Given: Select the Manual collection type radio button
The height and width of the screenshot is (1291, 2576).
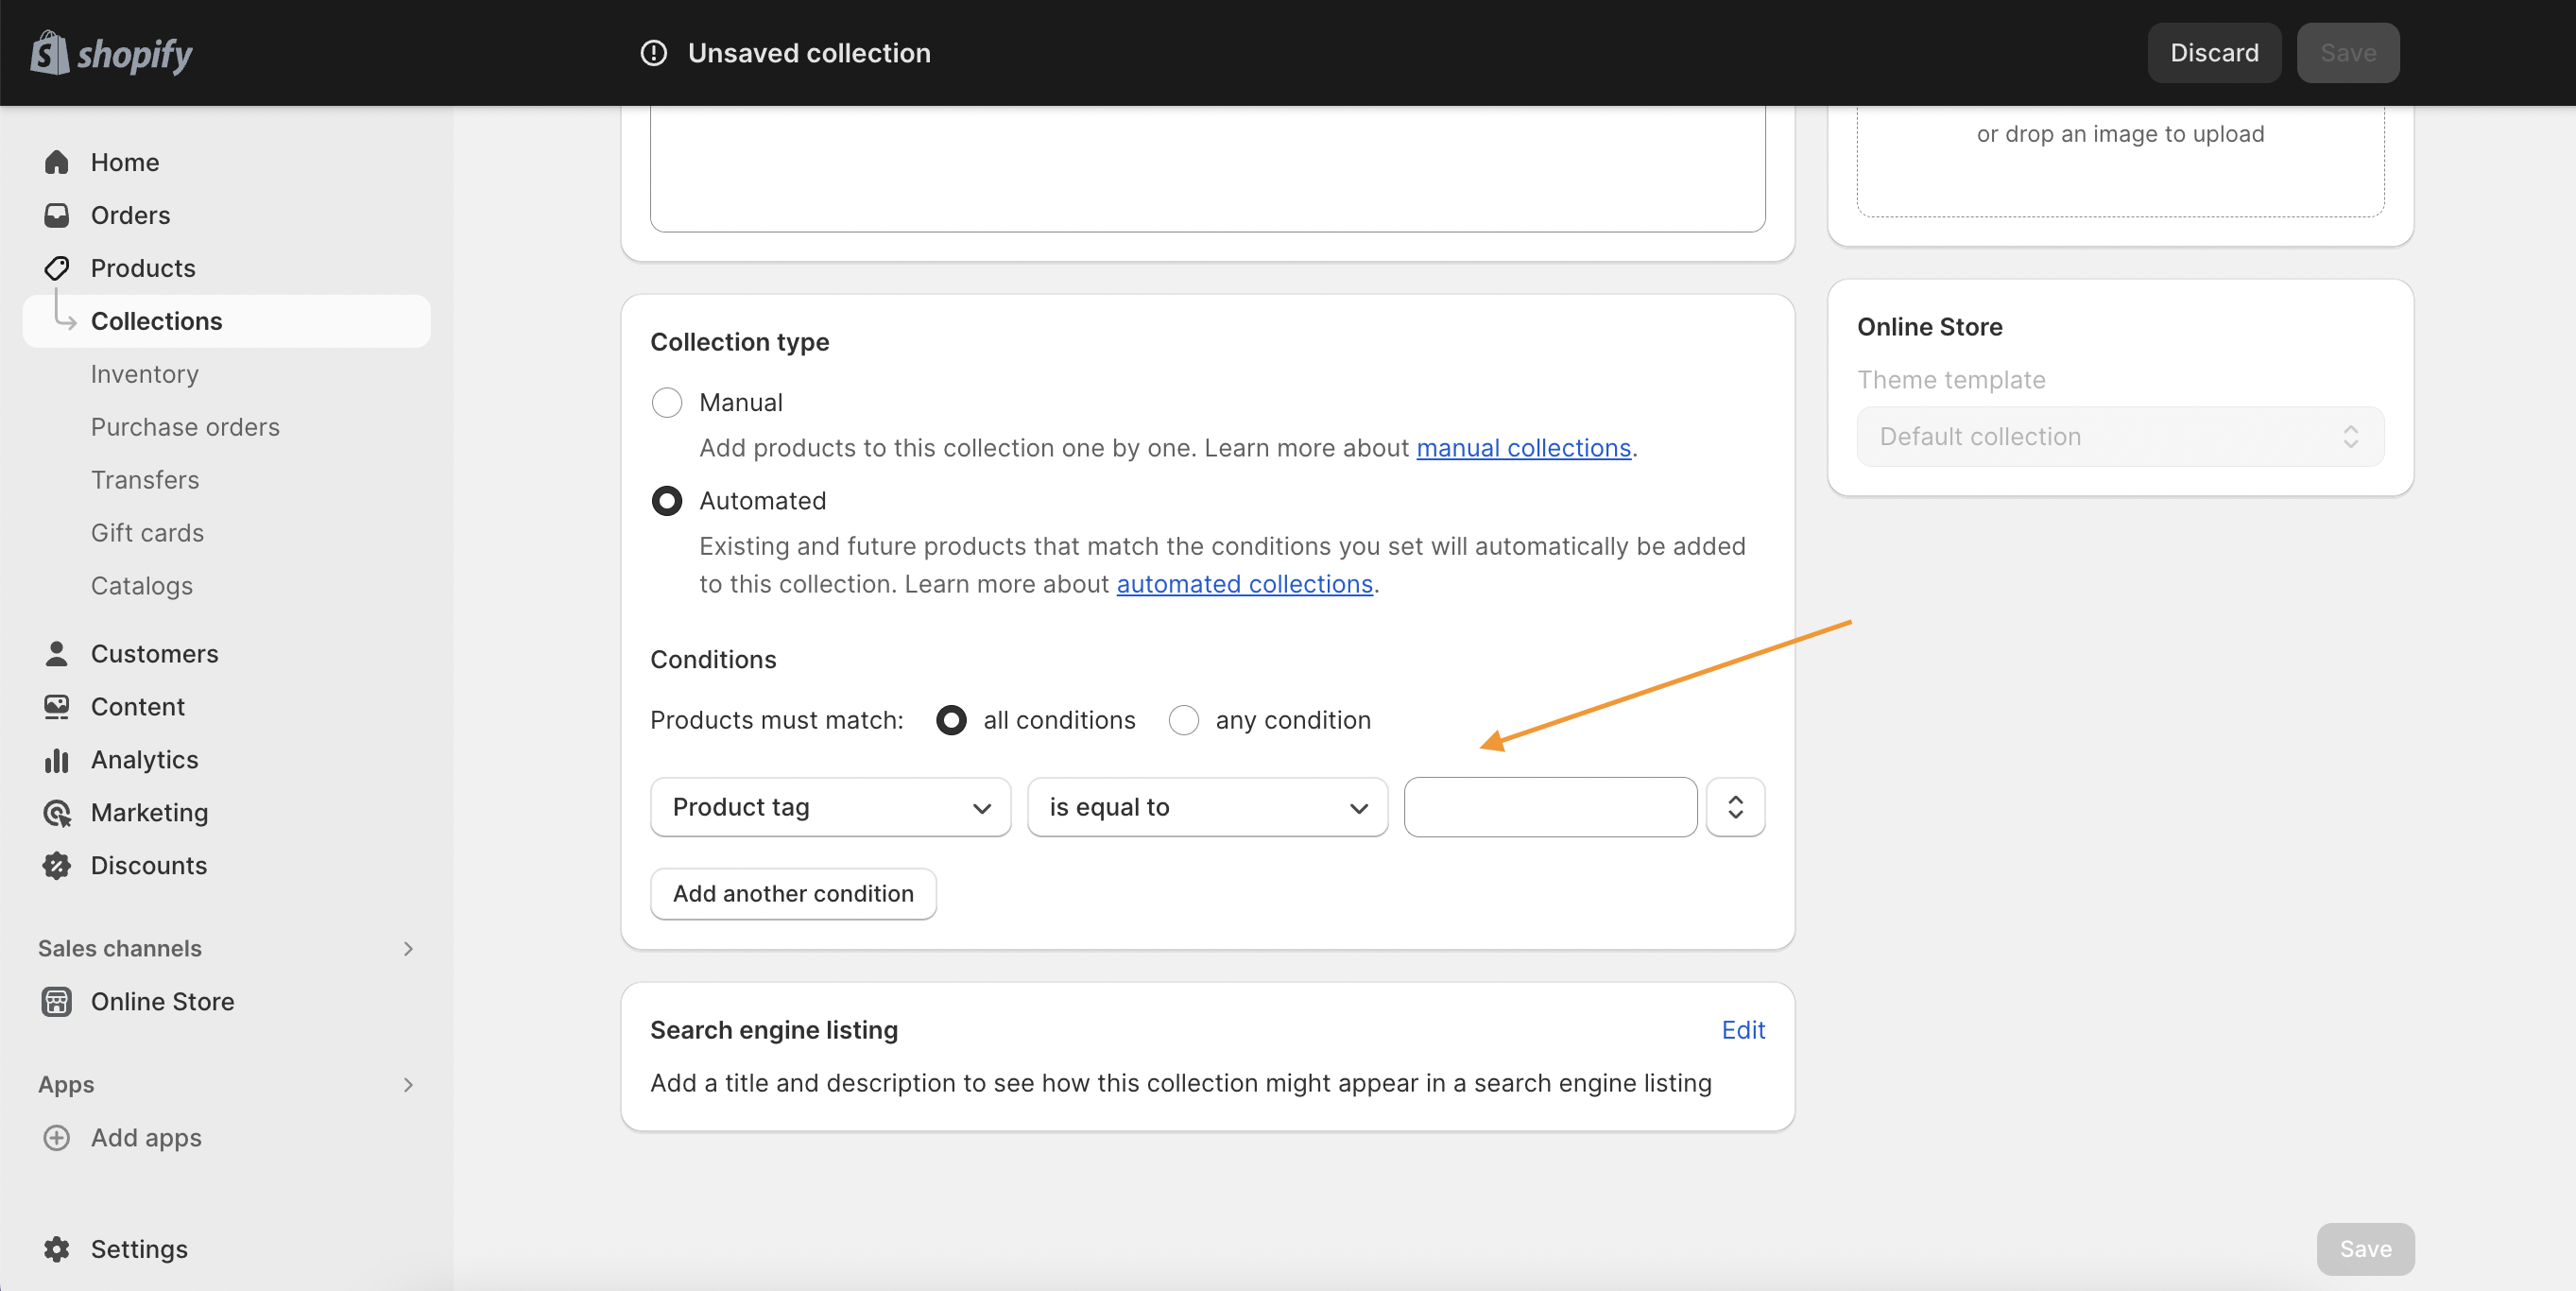Looking at the screenshot, I should click(x=666, y=402).
